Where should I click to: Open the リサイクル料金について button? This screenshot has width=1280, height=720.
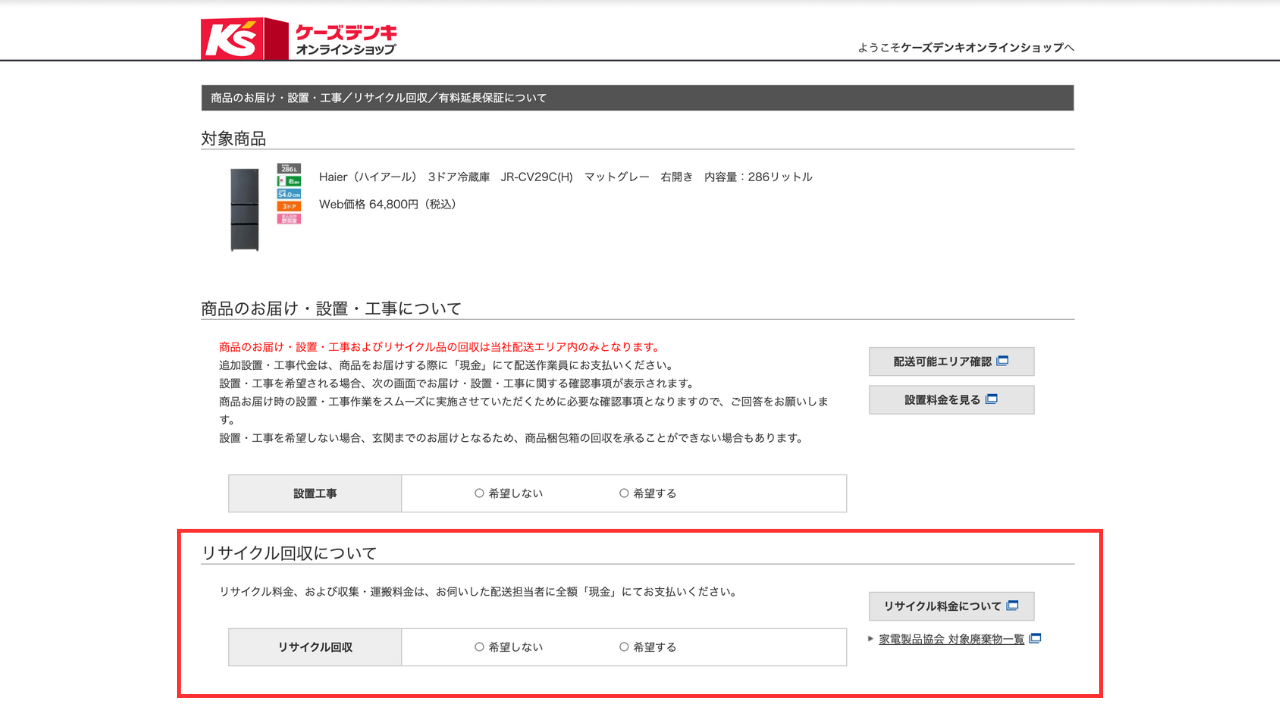[x=951, y=606]
